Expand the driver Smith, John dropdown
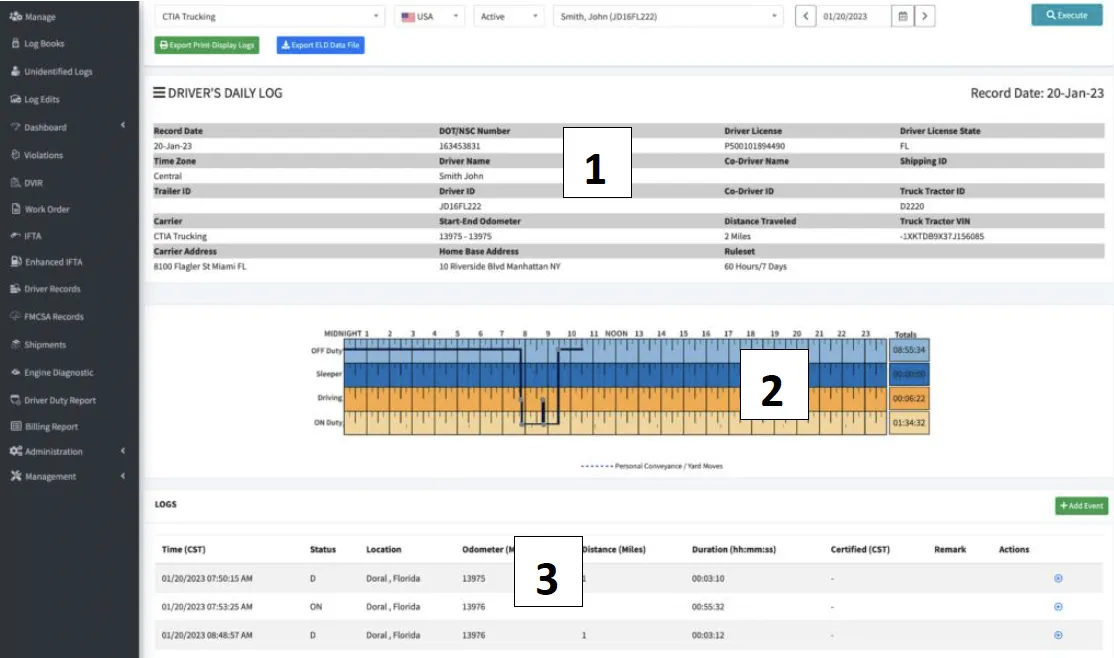 click(x=668, y=16)
